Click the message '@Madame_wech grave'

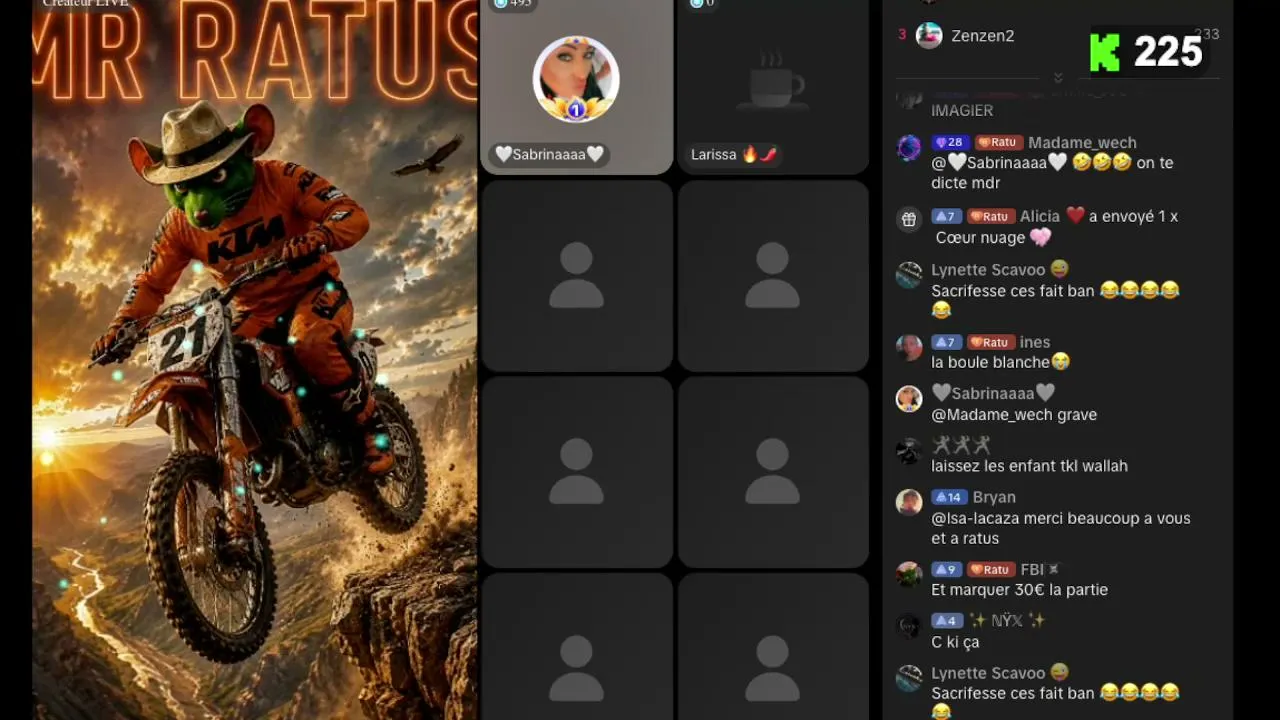pos(1014,414)
